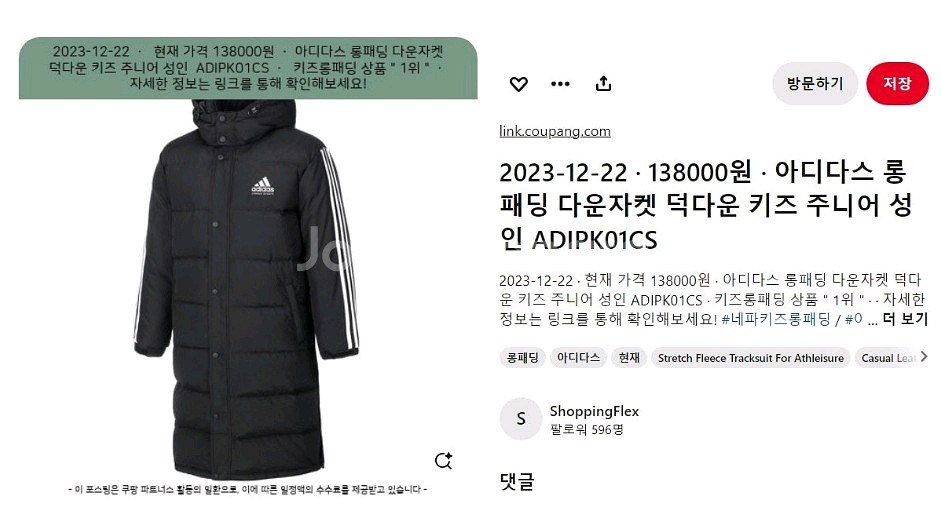Expand description with 더 보기

905,319
